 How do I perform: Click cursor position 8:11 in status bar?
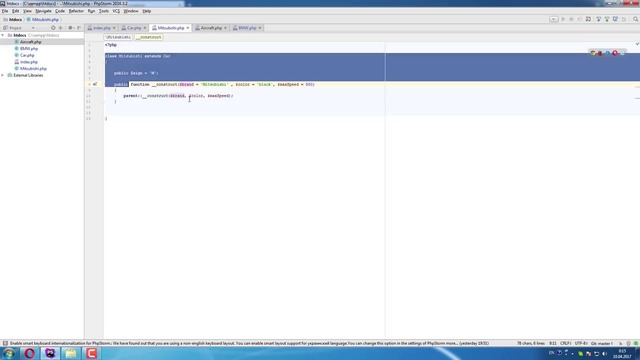[553, 343]
